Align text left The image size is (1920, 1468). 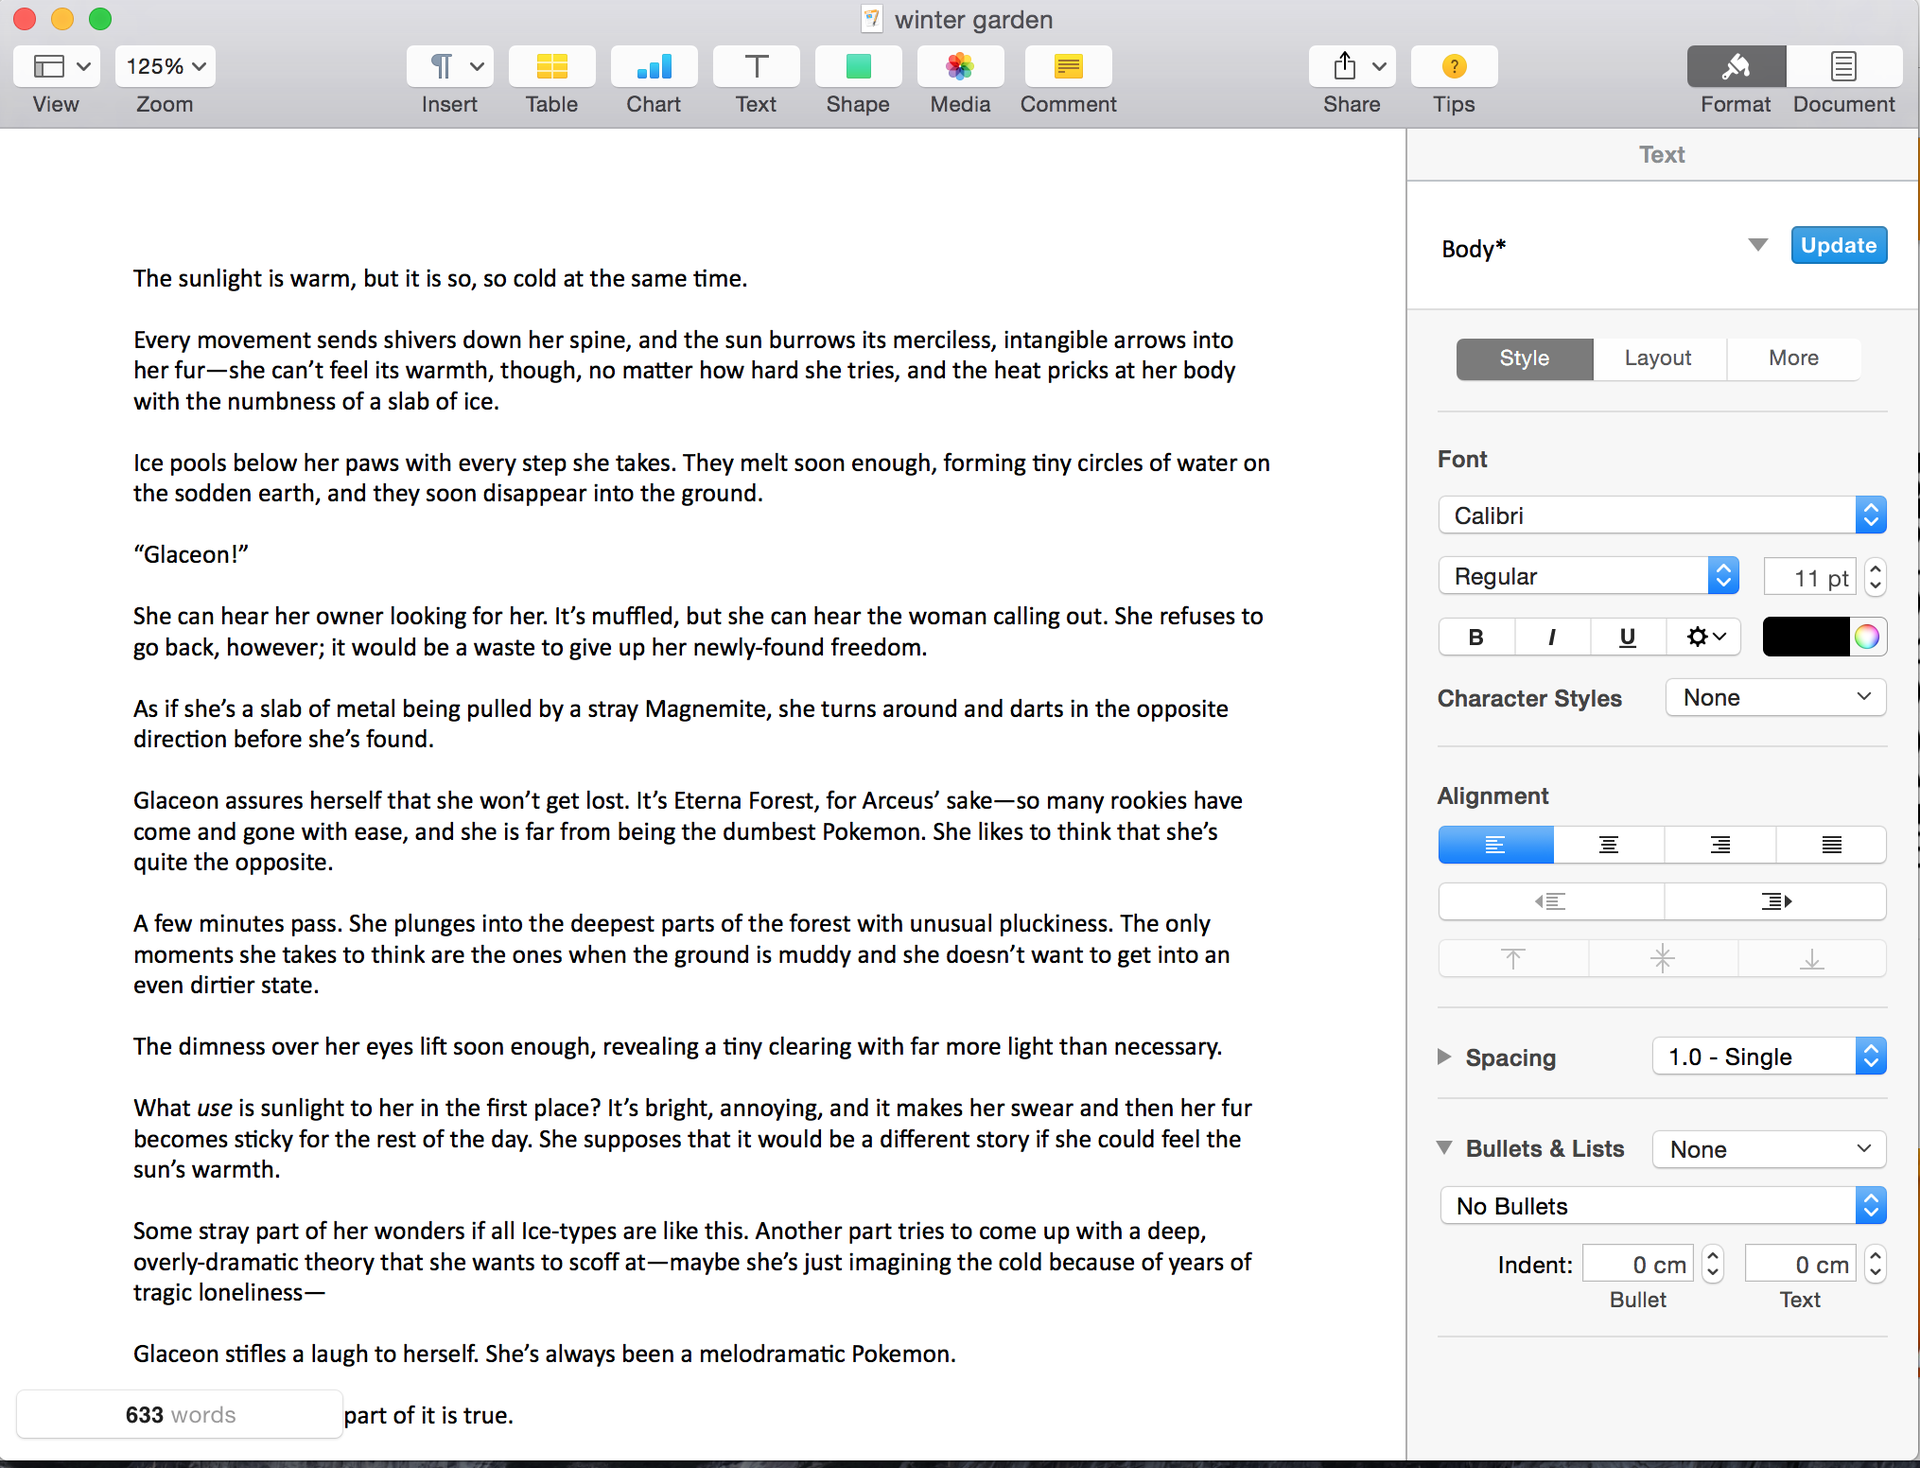[x=1495, y=845]
